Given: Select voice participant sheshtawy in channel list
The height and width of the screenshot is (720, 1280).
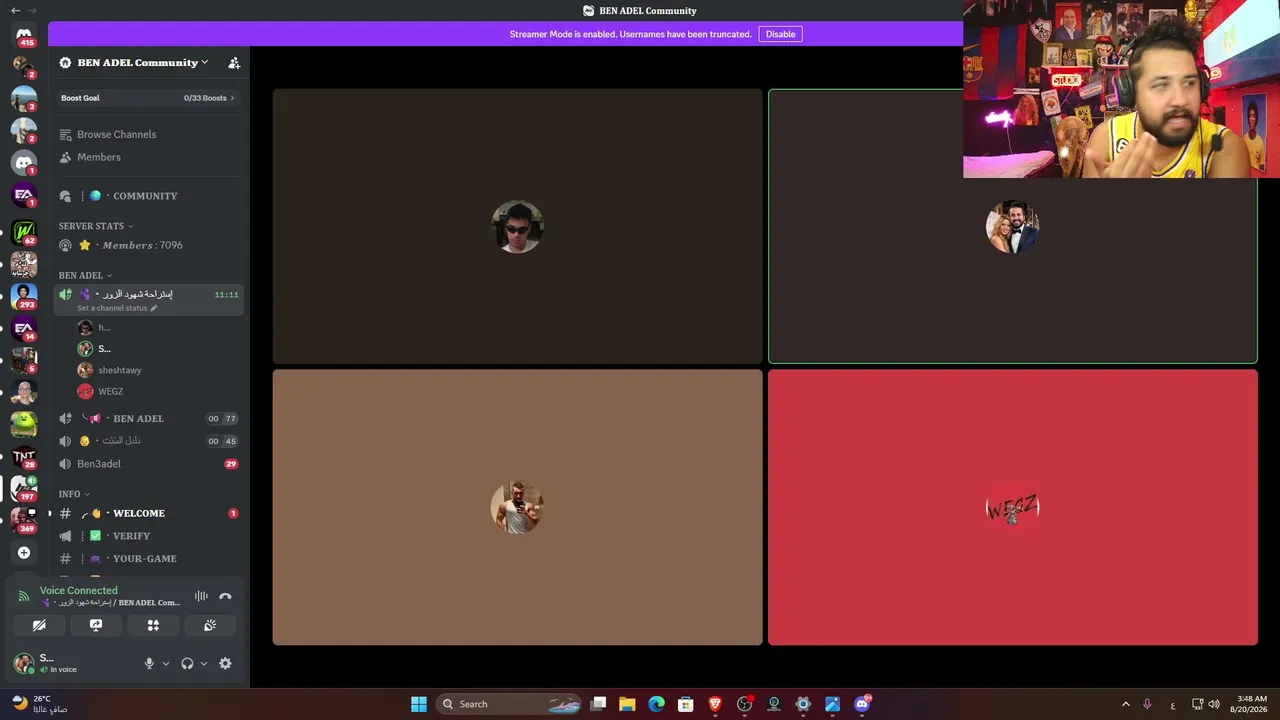Looking at the screenshot, I should pos(119,370).
